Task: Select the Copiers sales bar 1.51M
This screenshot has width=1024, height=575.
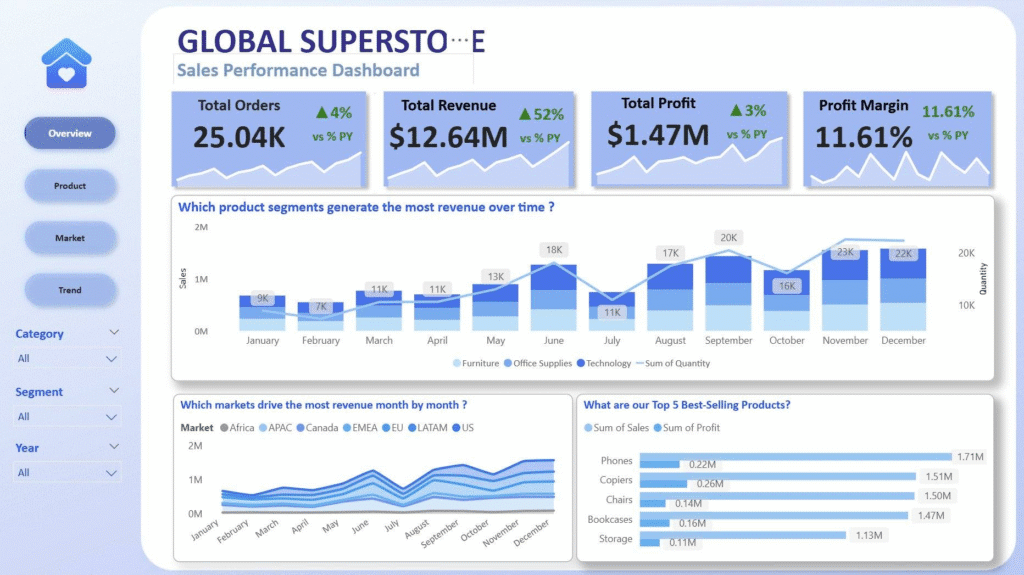Action: pos(778,476)
